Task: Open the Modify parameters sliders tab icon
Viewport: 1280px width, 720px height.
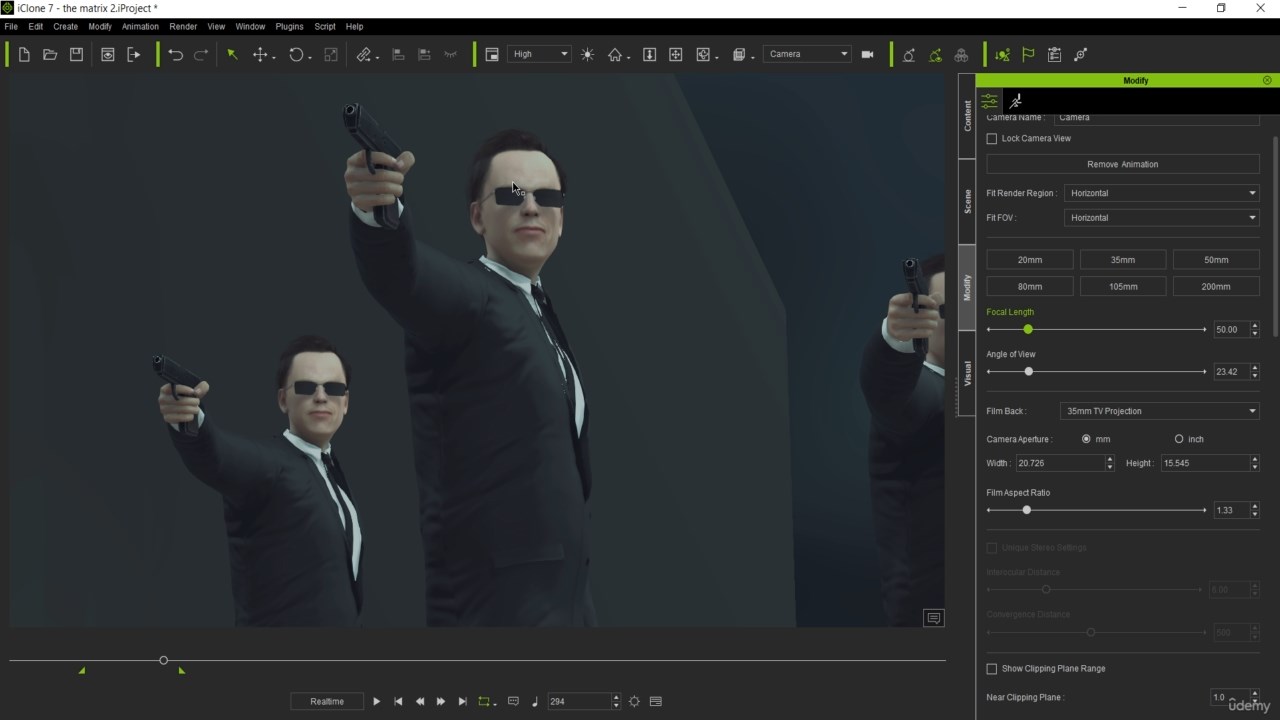Action: click(x=989, y=101)
